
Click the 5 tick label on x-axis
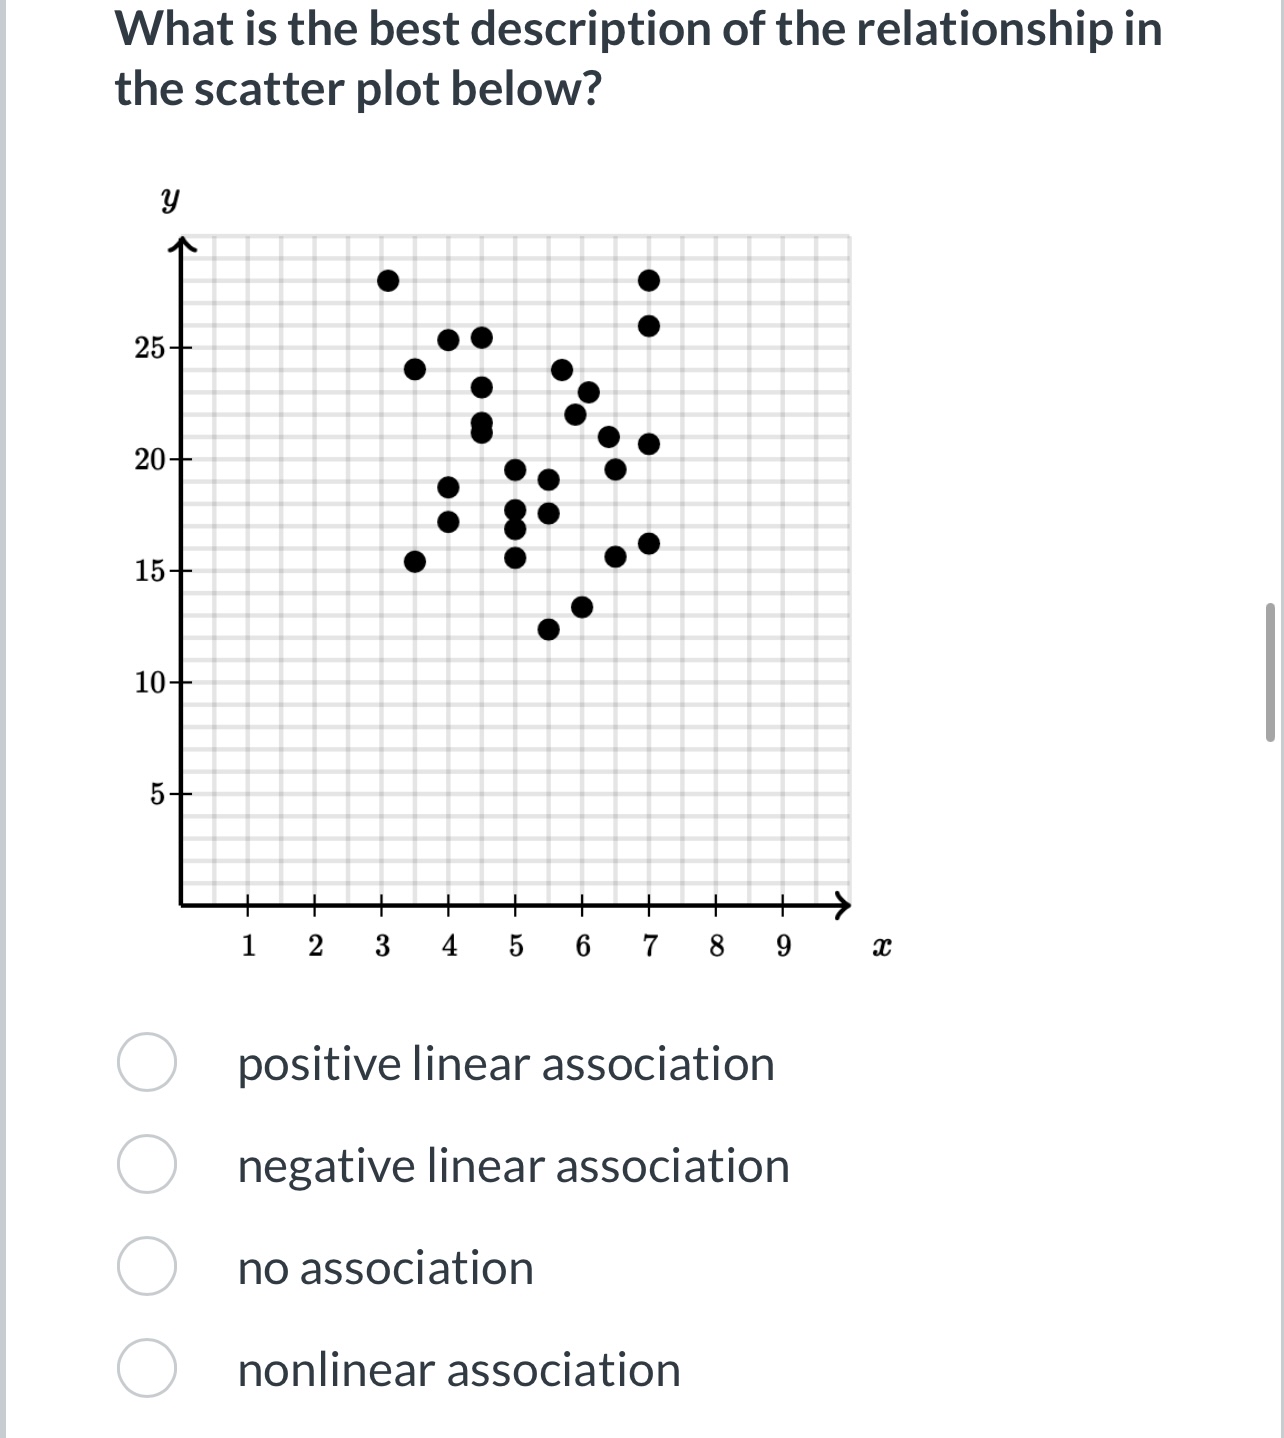point(516,944)
